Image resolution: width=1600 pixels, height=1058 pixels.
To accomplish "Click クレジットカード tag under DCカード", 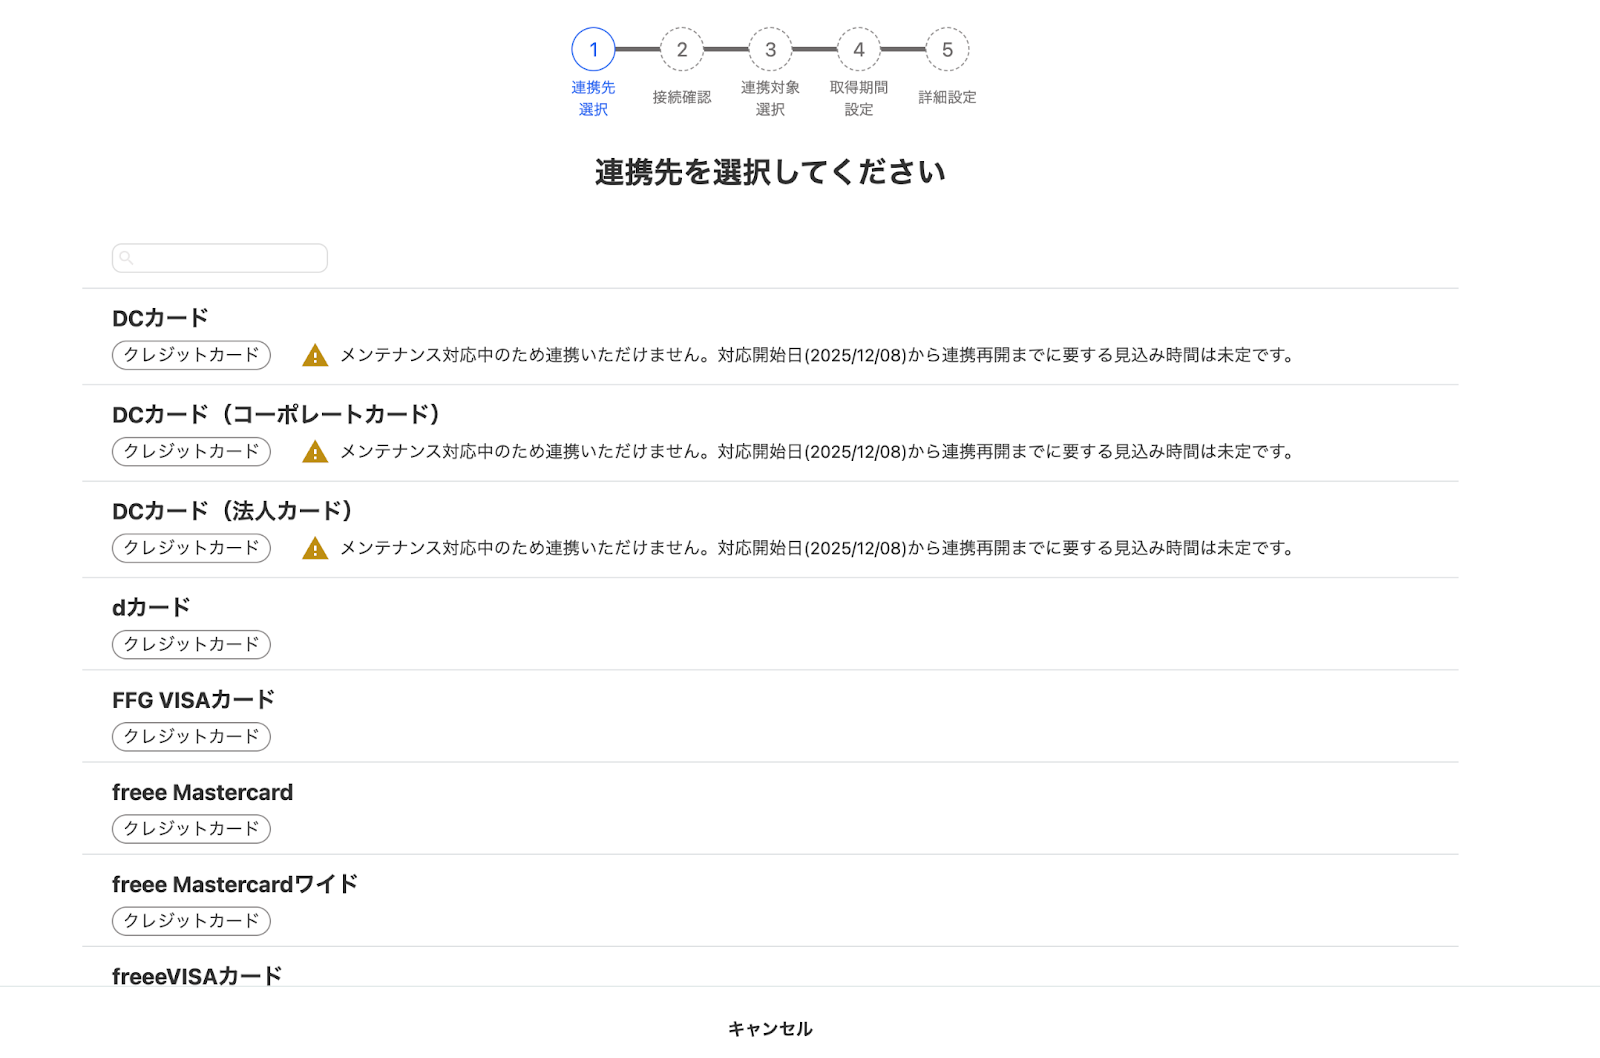I will pos(191,355).
